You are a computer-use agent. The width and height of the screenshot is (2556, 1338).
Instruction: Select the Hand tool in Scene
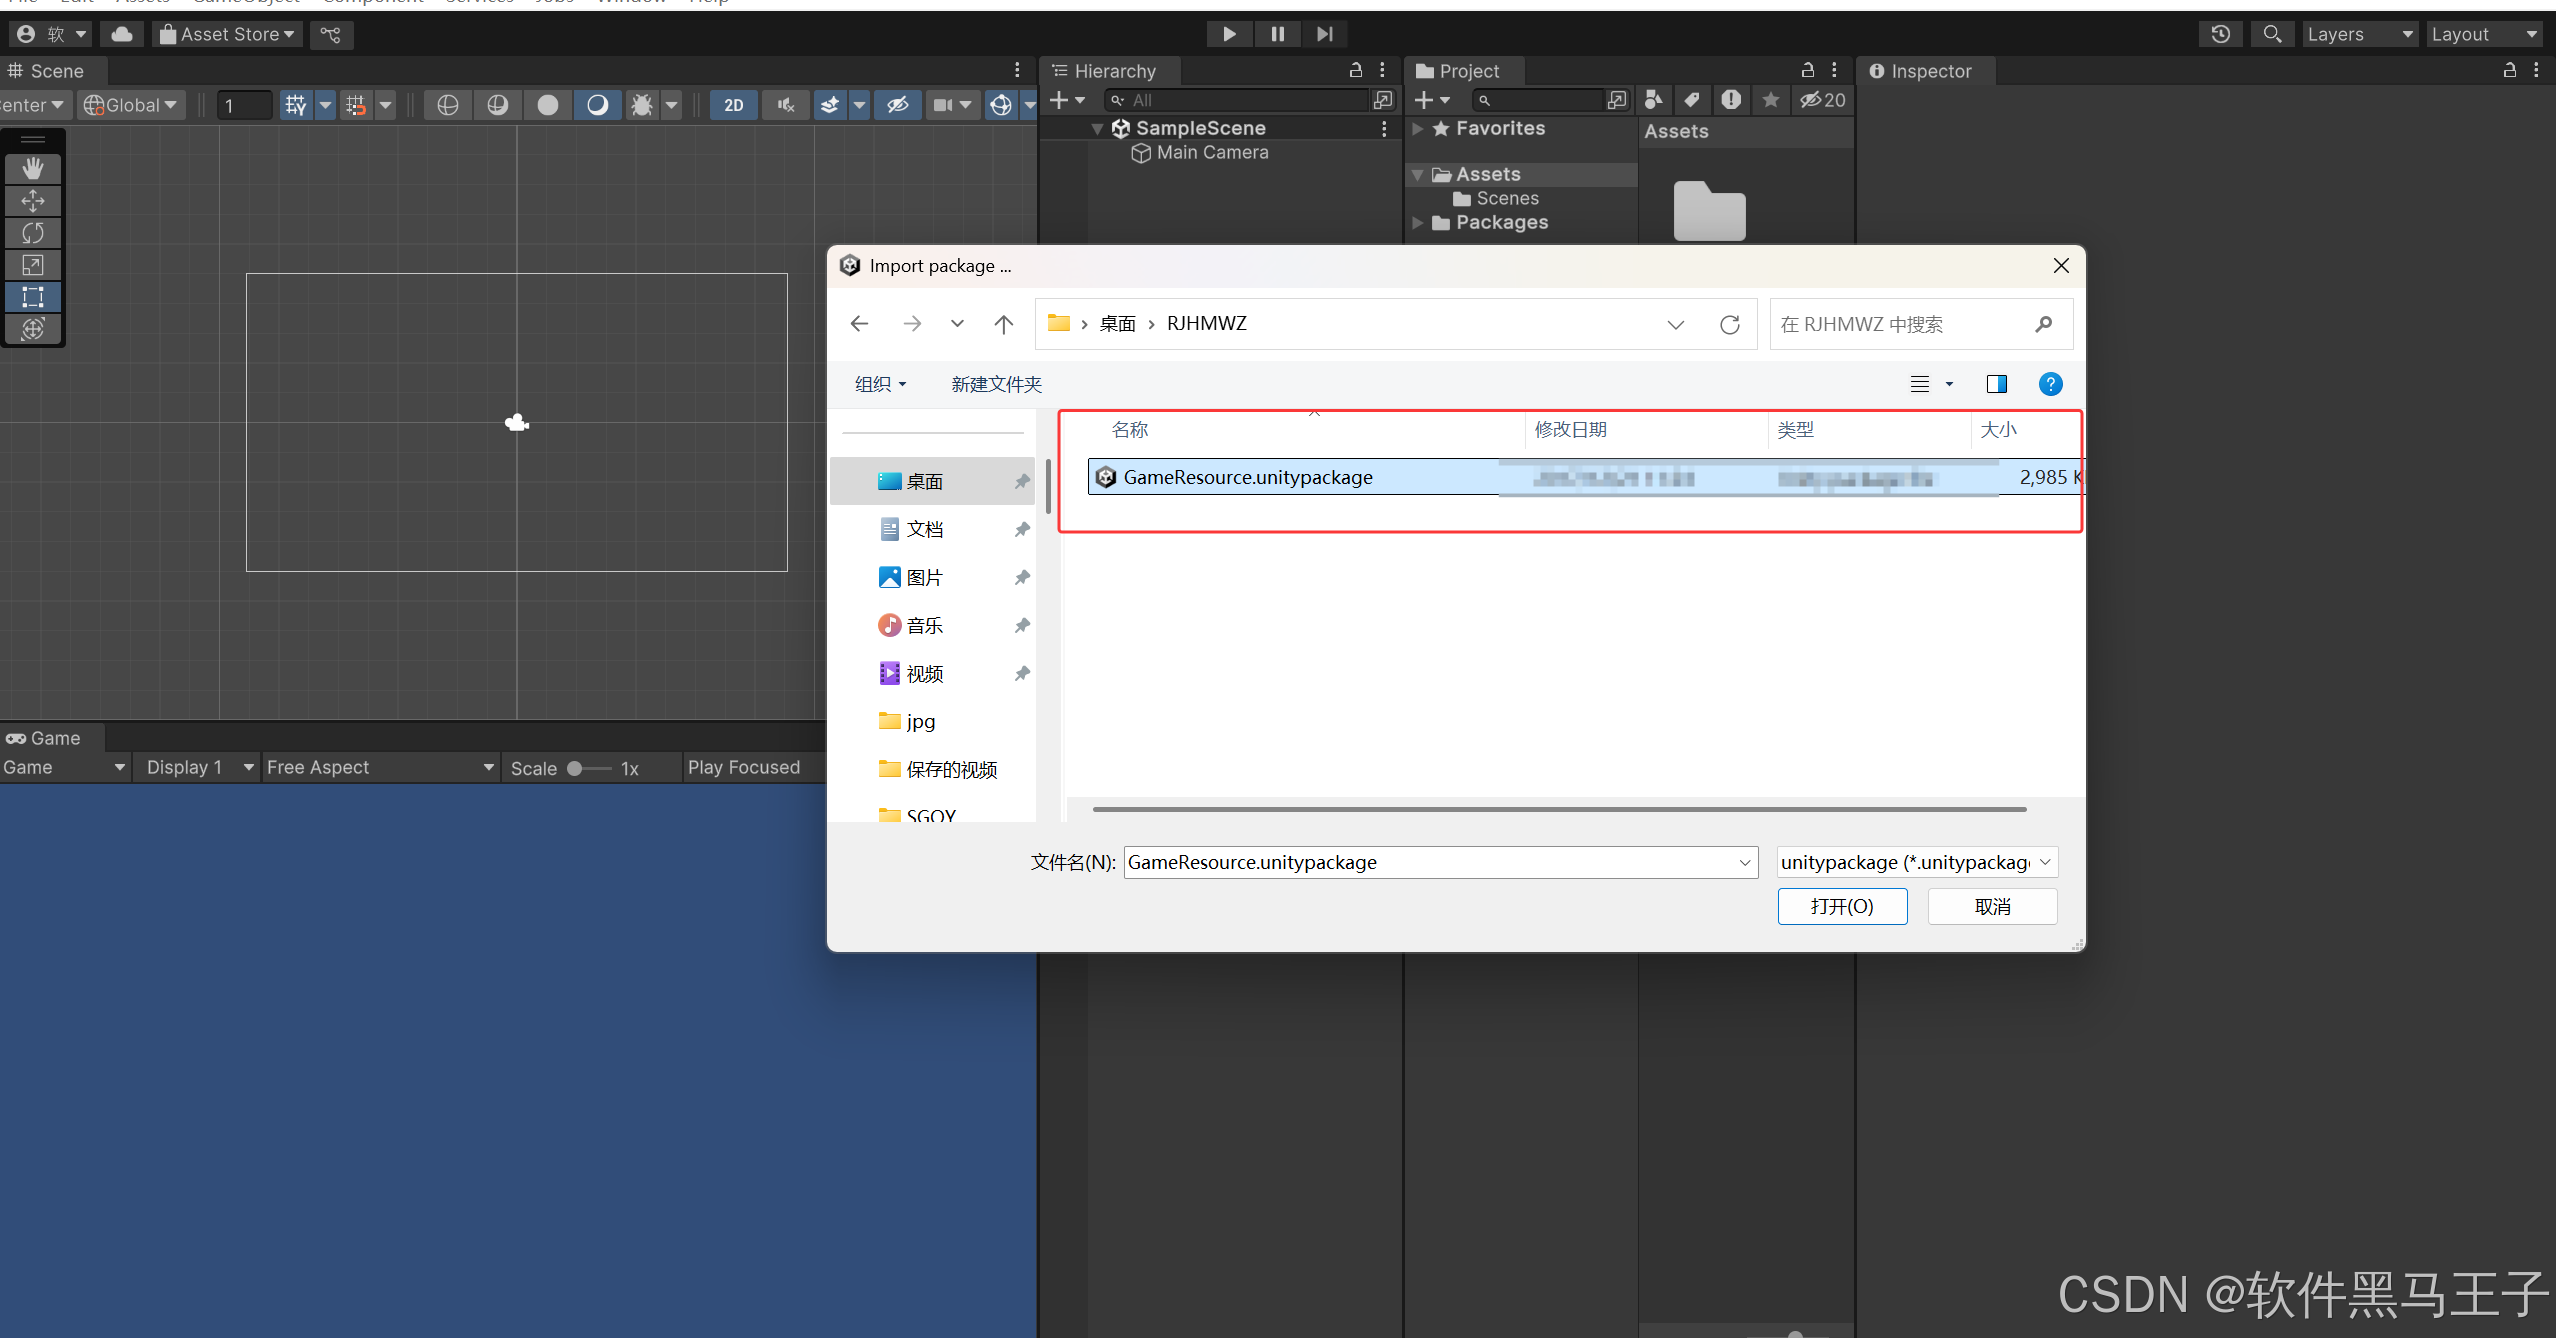pyautogui.click(x=33, y=168)
